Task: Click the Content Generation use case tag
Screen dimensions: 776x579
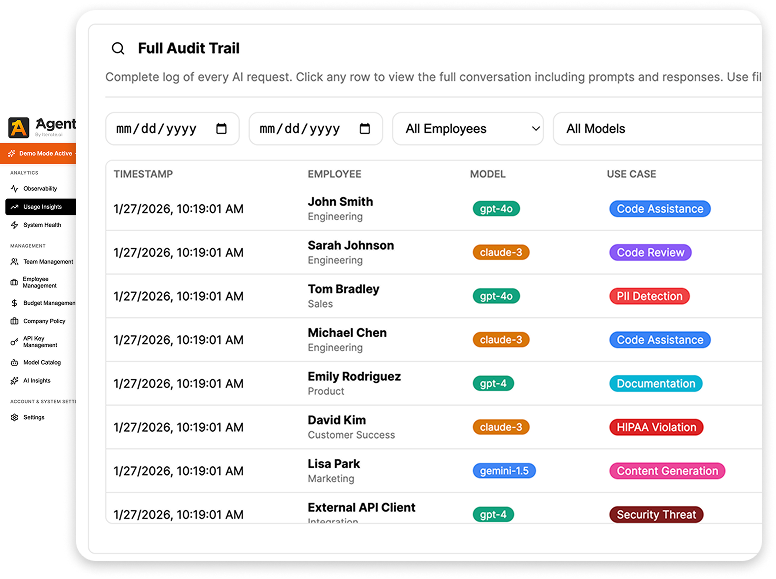Action: [x=667, y=471]
